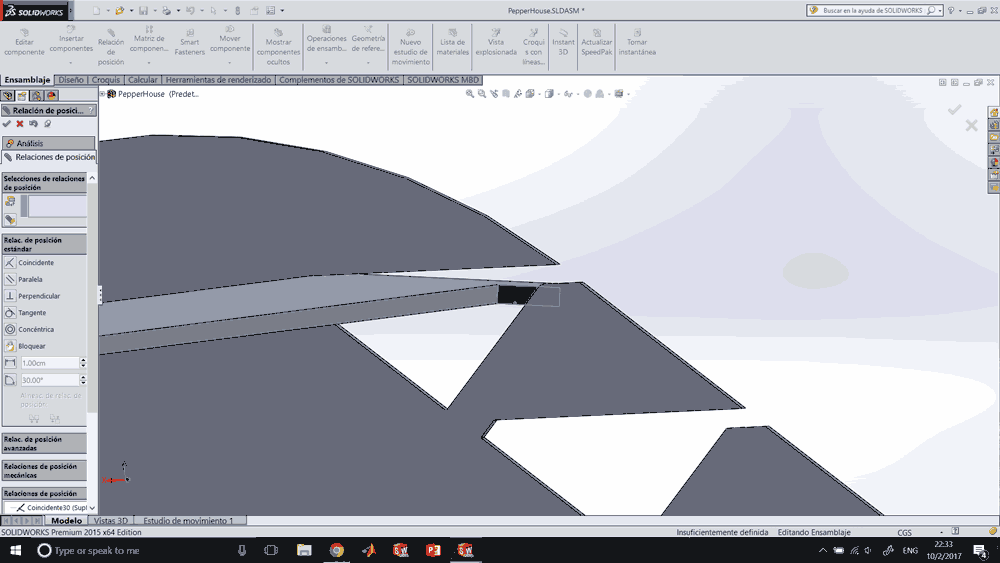
Task: Click Zoom to Fit in the view toolbar
Action: pos(470,94)
